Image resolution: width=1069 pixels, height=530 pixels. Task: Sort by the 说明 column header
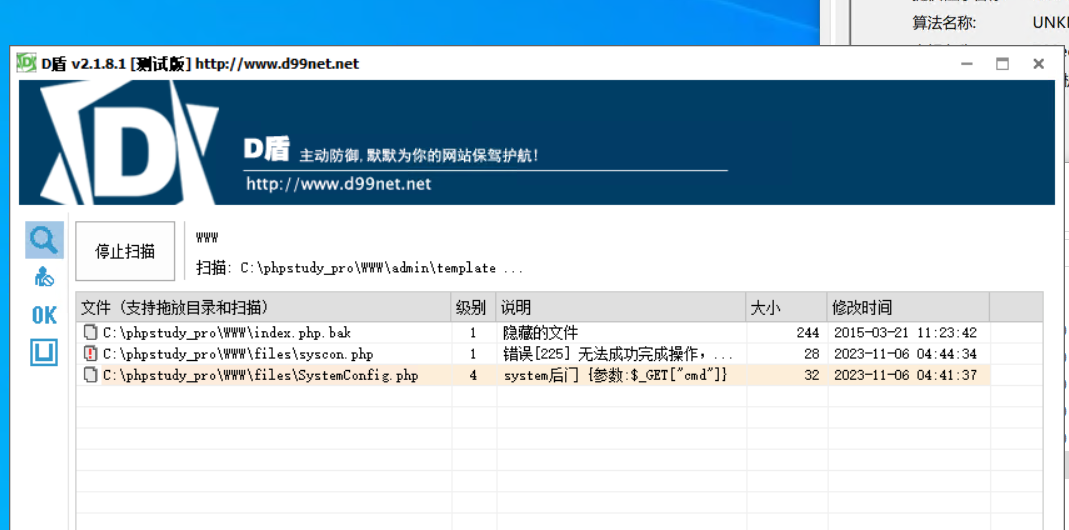point(620,308)
